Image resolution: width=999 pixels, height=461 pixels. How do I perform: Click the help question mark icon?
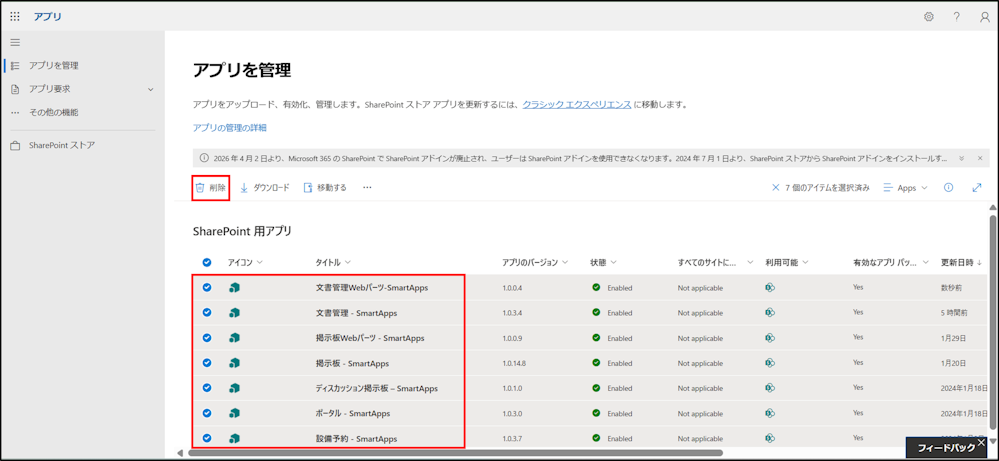[x=957, y=17]
